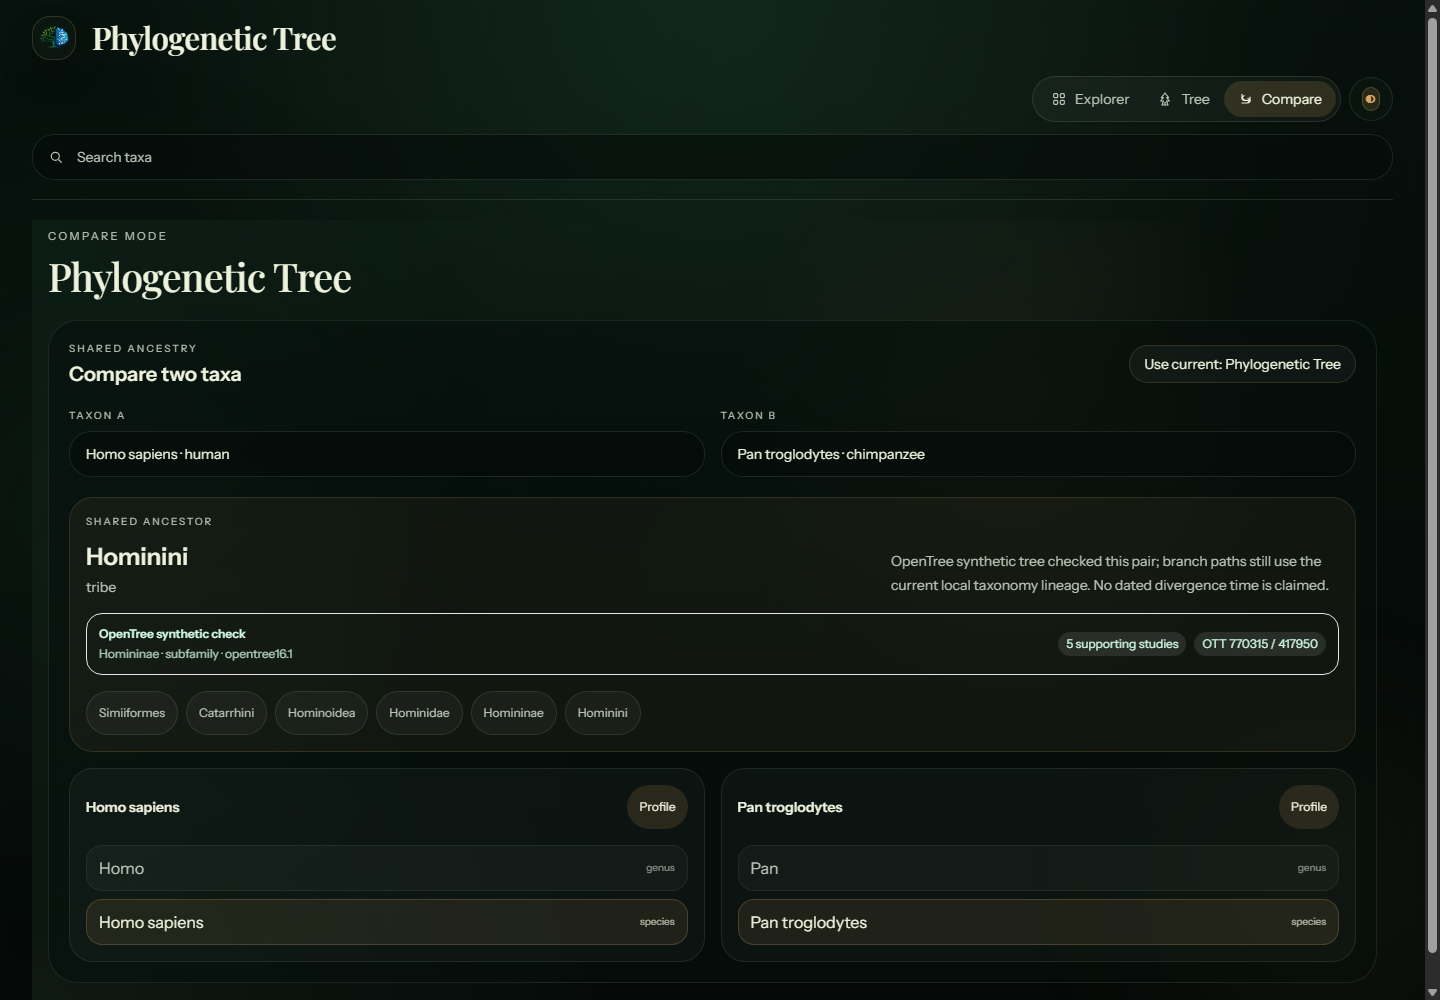
Task: Click the Hominini shared ancestor heading
Action: (137, 557)
